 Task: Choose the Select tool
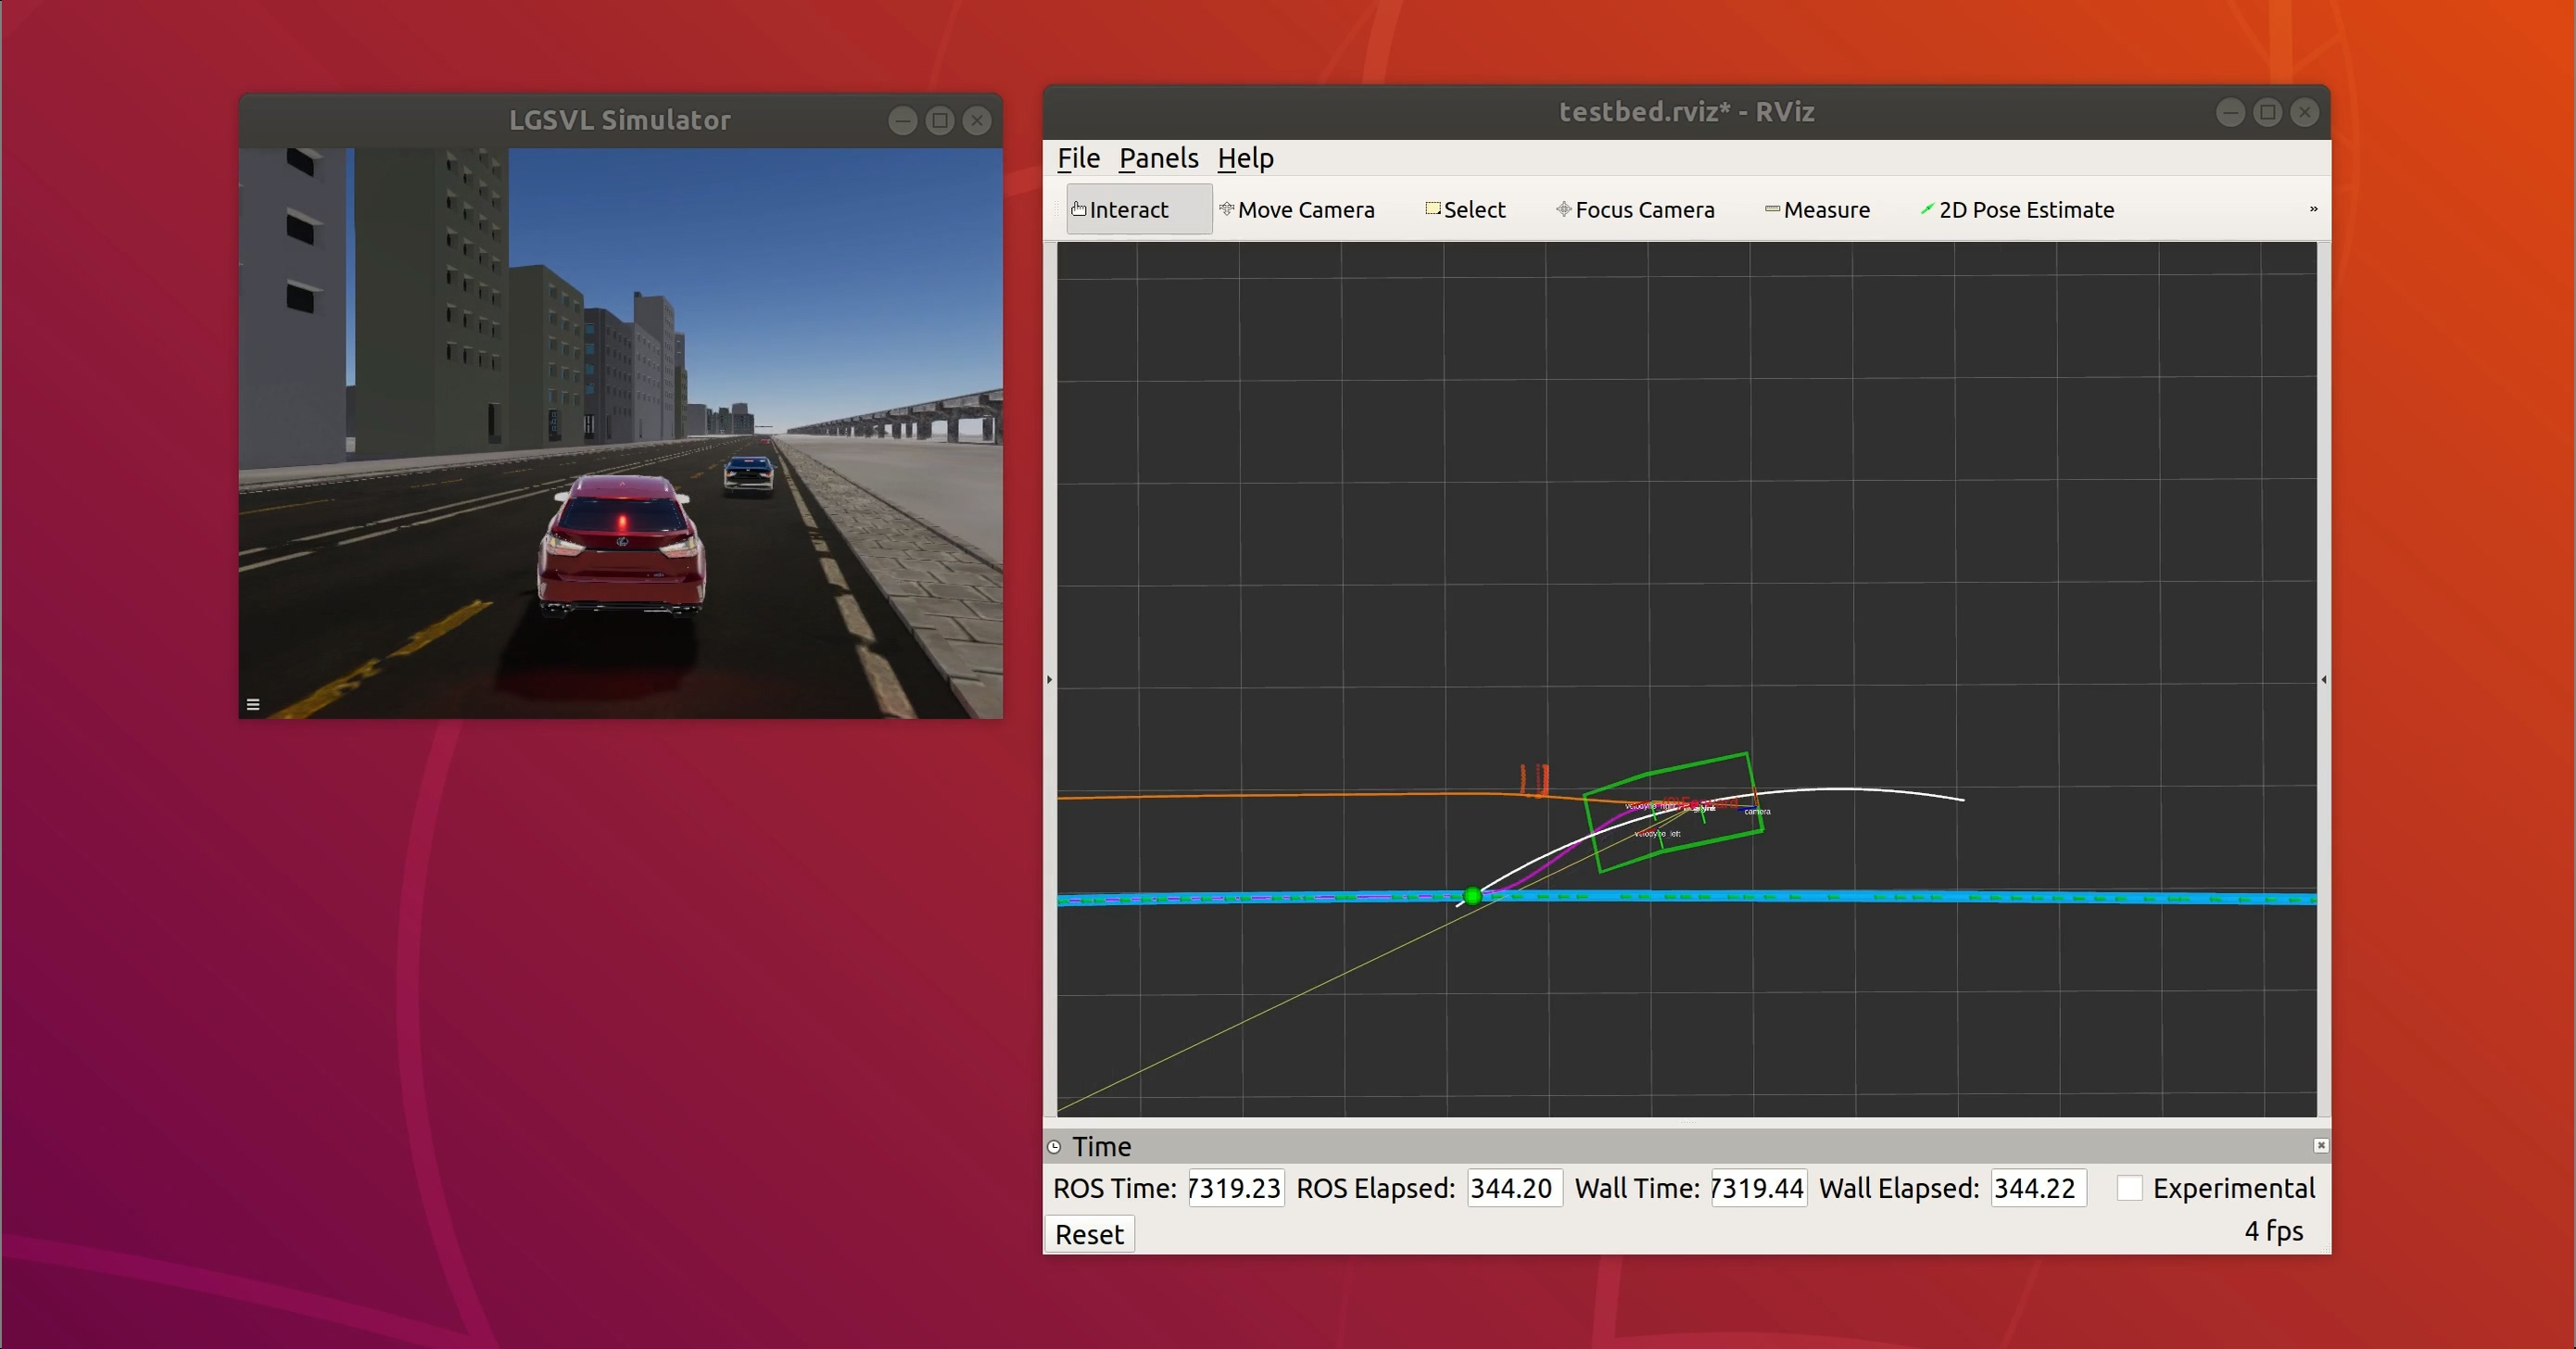pos(1465,210)
